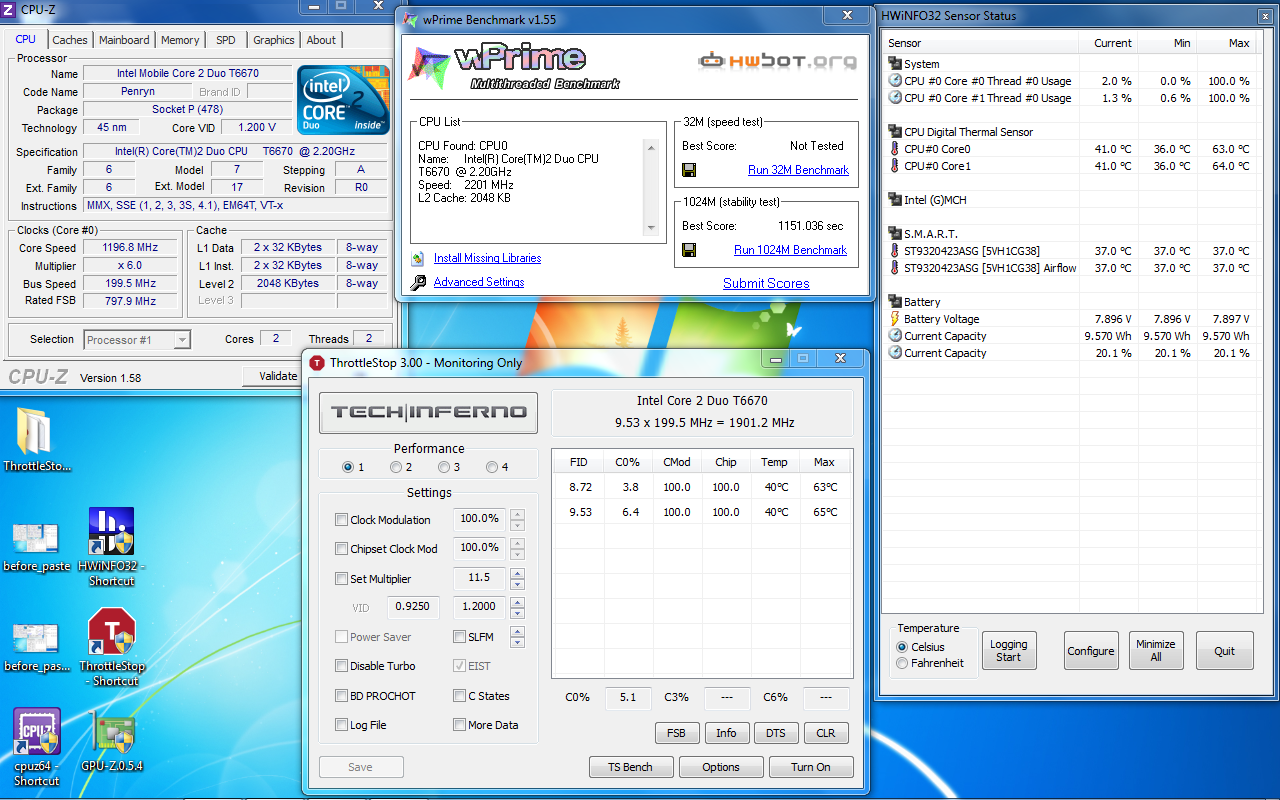
Task: Adjust the VID 1.2000 stepper
Action: click(517, 607)
